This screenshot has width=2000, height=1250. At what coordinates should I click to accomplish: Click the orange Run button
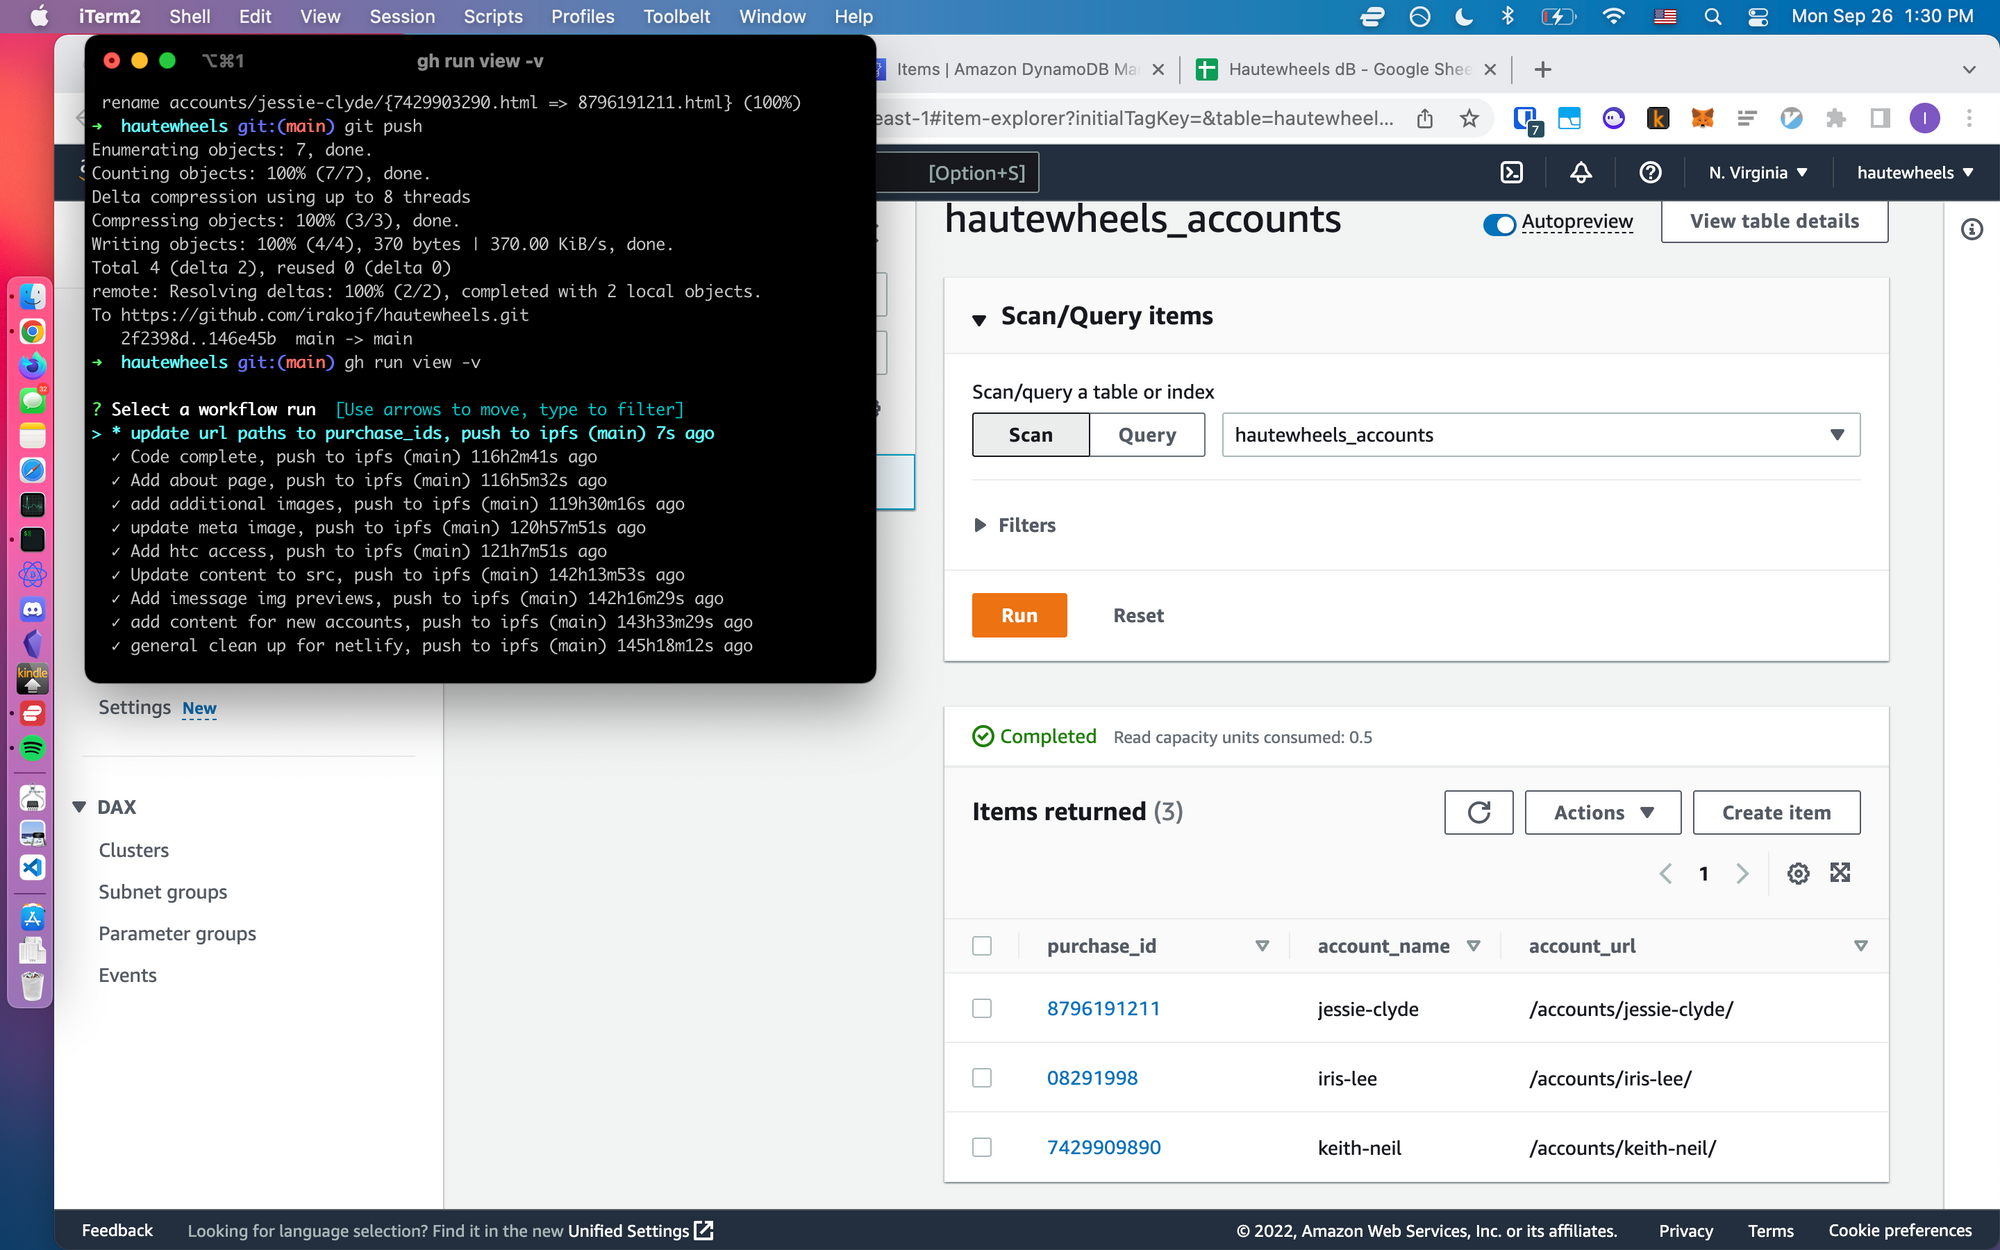tap(1019, 615)
